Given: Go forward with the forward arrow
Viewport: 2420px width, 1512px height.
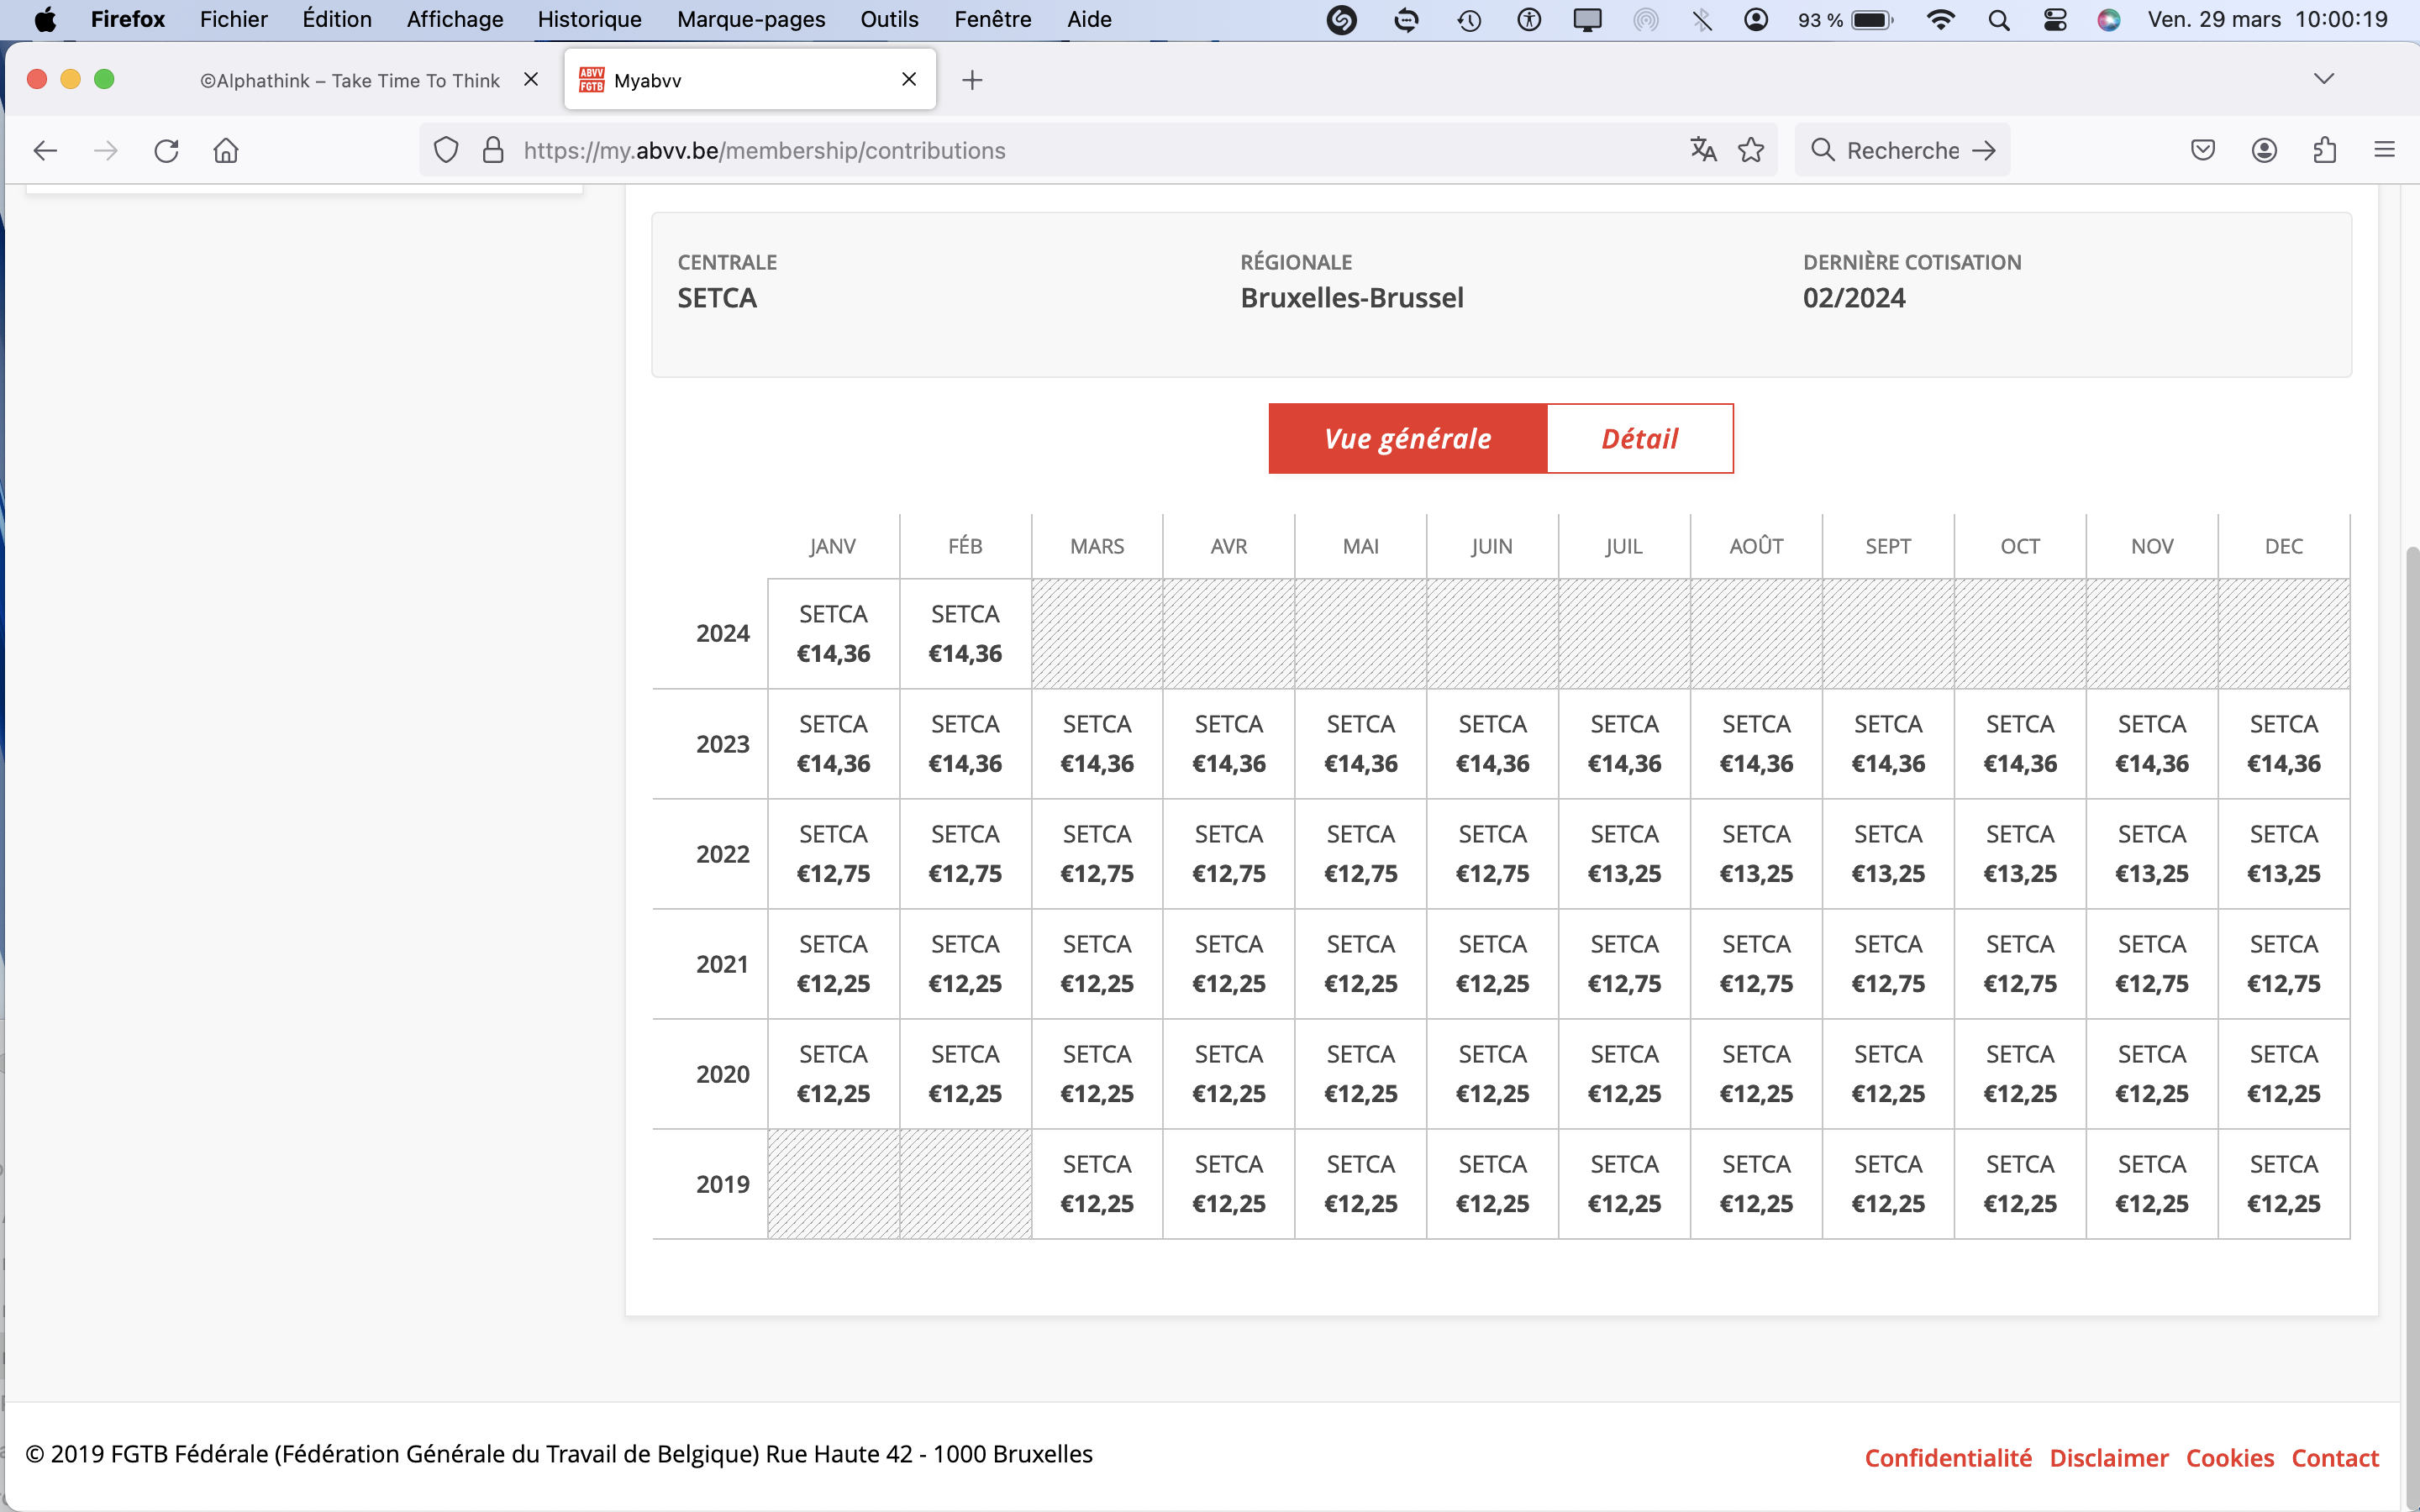Looking at the screenshot, I should pos(105,150).
